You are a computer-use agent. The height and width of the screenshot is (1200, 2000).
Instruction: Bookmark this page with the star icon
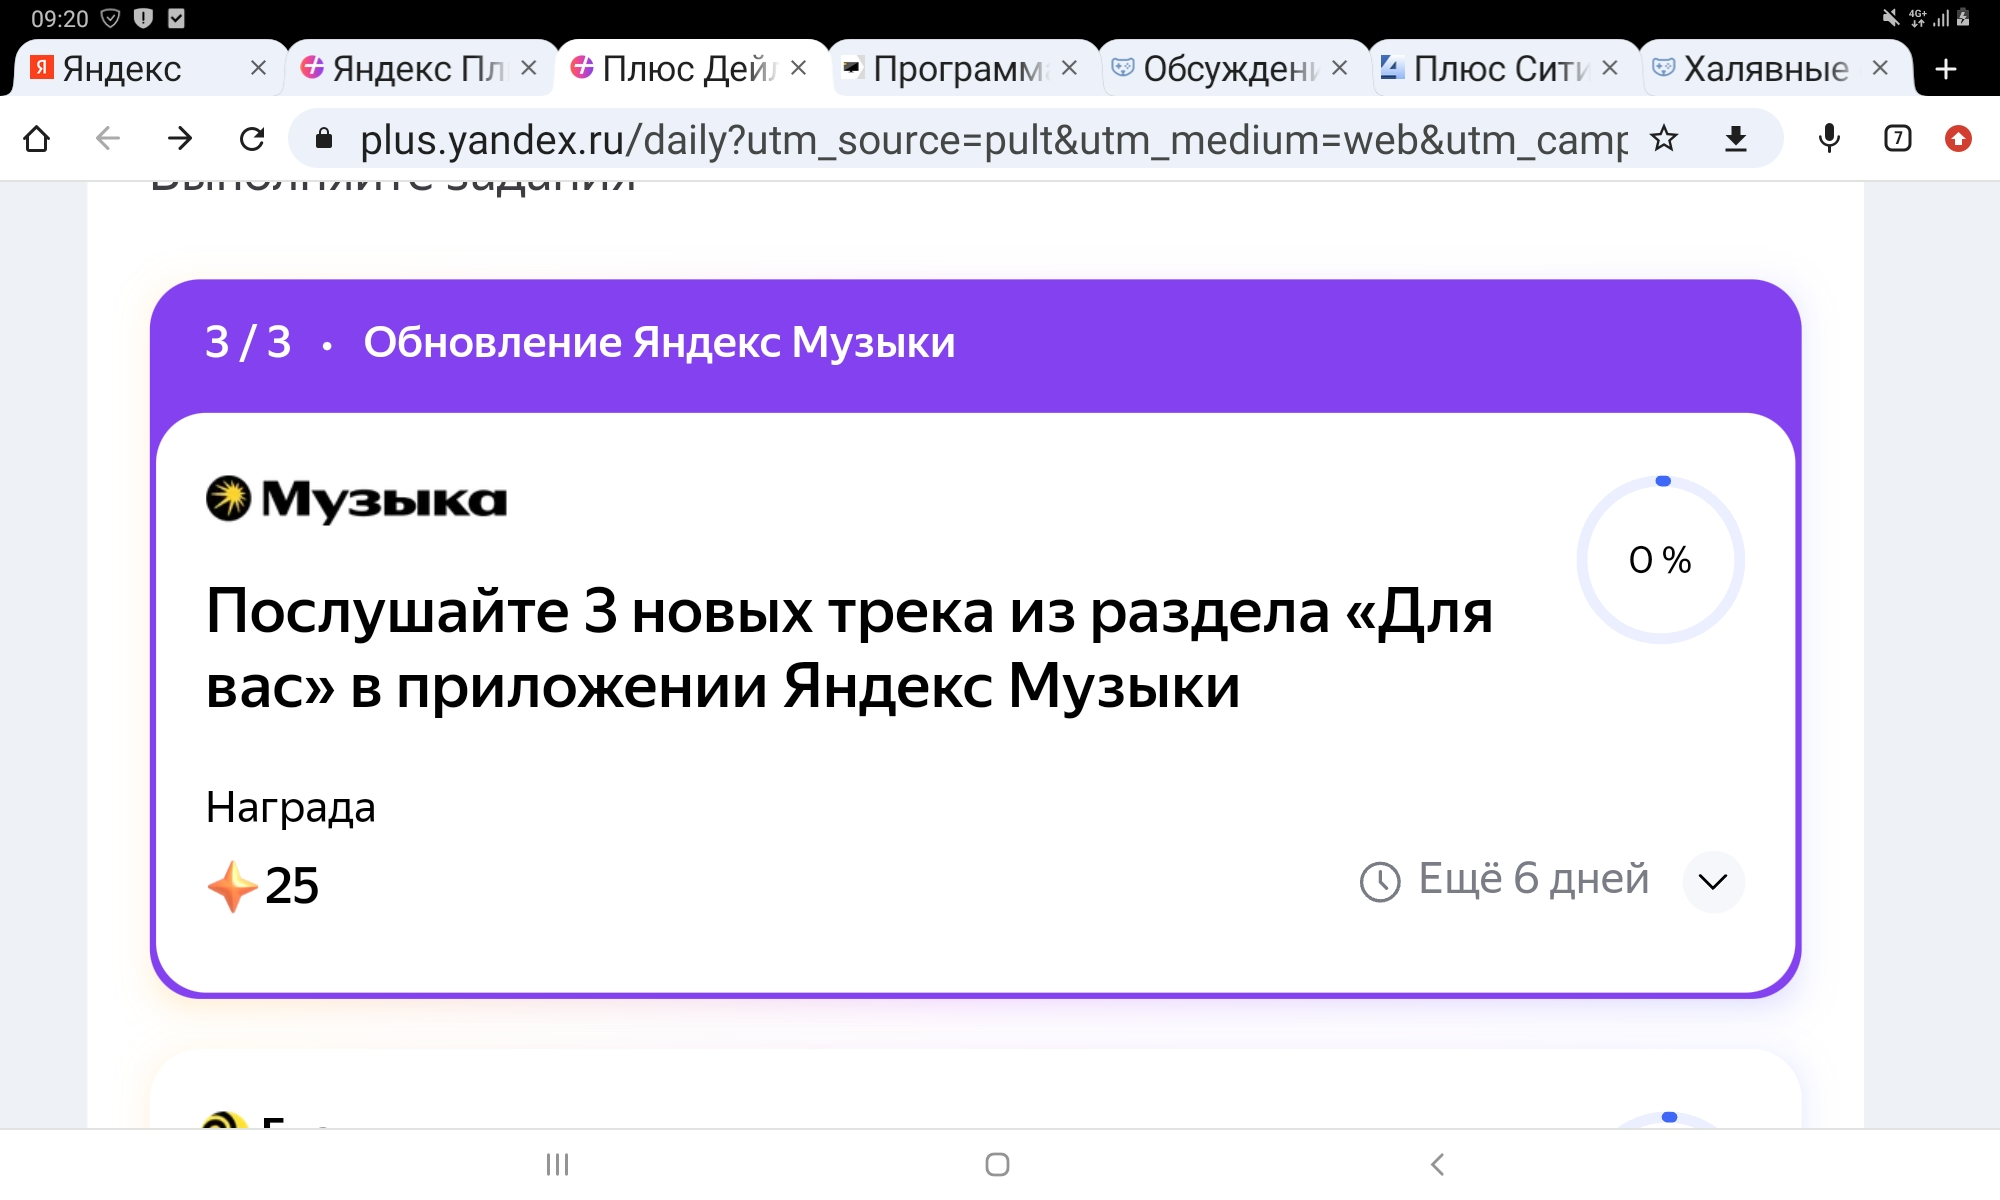pyautogui.click(x=1664, y=138)
